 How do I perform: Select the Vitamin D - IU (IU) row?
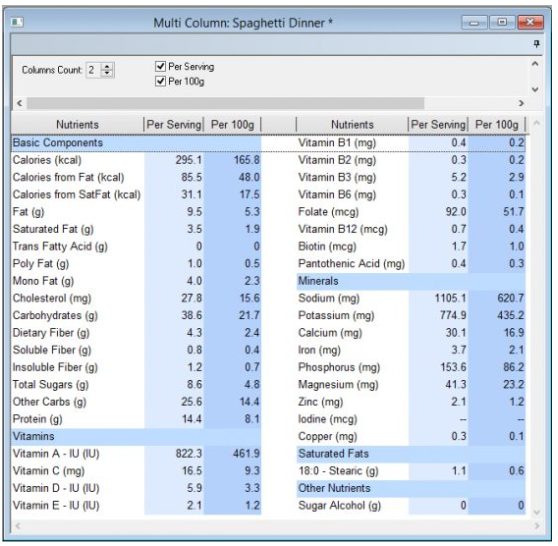136,488
